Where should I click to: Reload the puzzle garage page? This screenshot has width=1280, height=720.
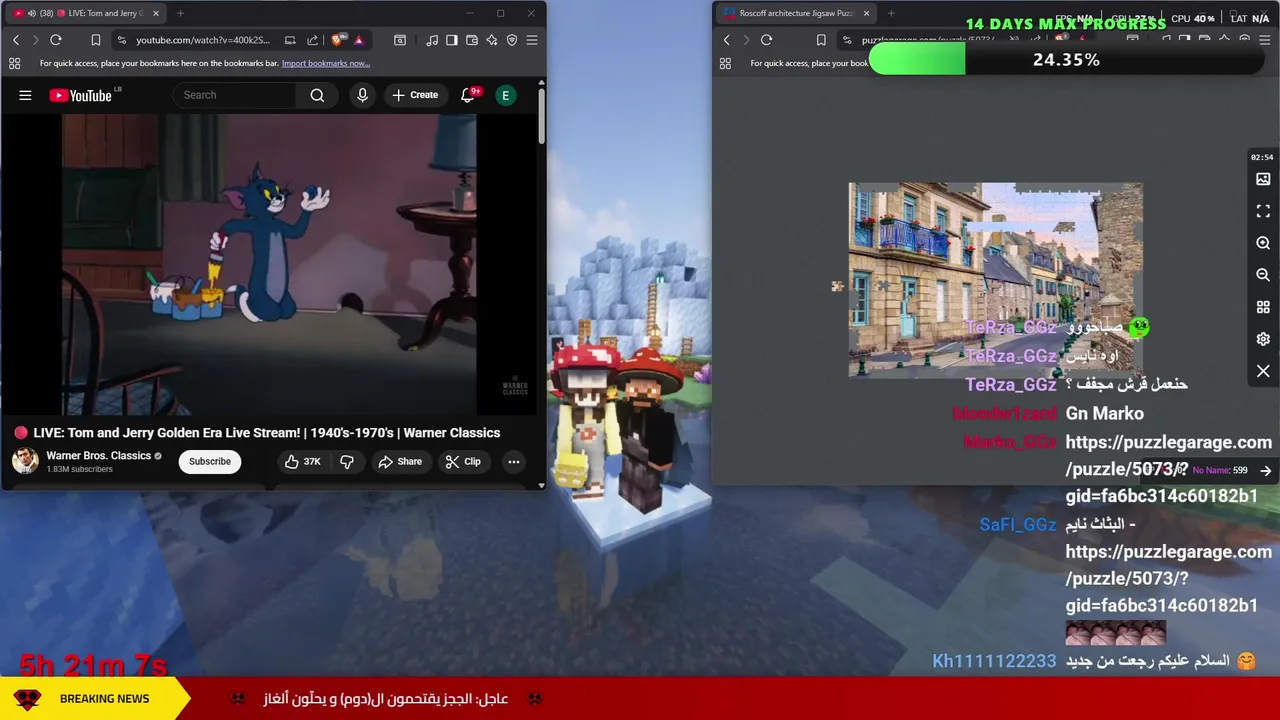coord(767,40)
